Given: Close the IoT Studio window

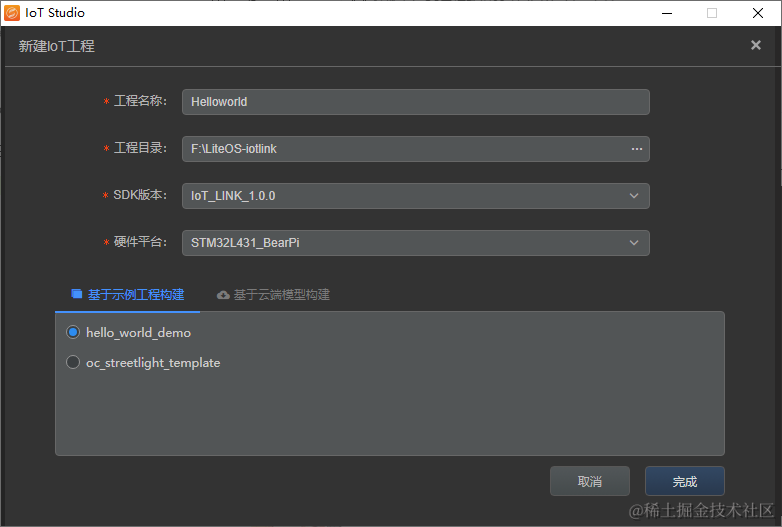Looking at the screenshot, I should point(758,13).
